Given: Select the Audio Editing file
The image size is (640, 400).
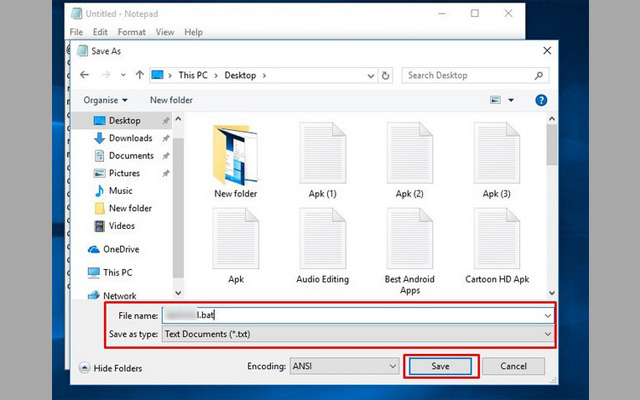Looking at the screenshot, I should click(x=322, y=240).
